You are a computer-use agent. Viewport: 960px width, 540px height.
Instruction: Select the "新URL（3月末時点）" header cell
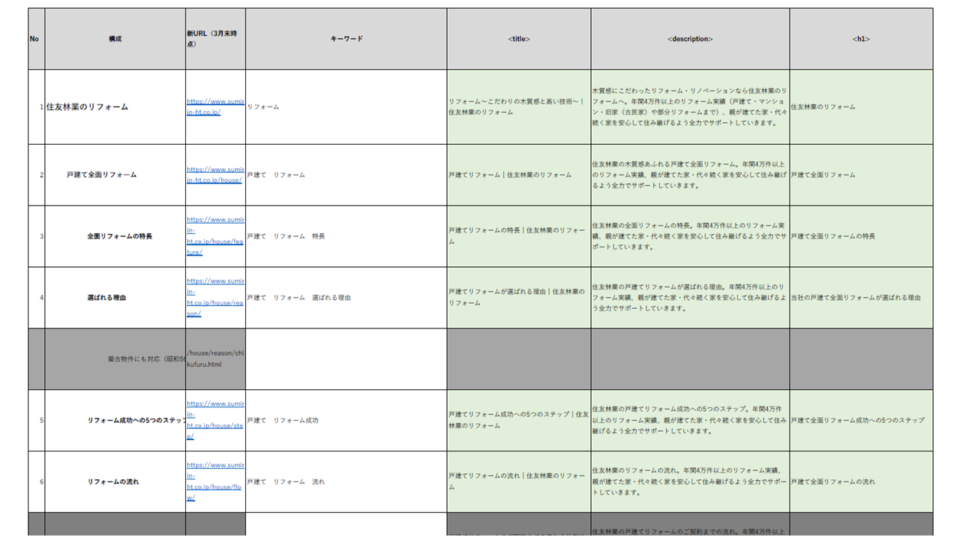[216, 39]
